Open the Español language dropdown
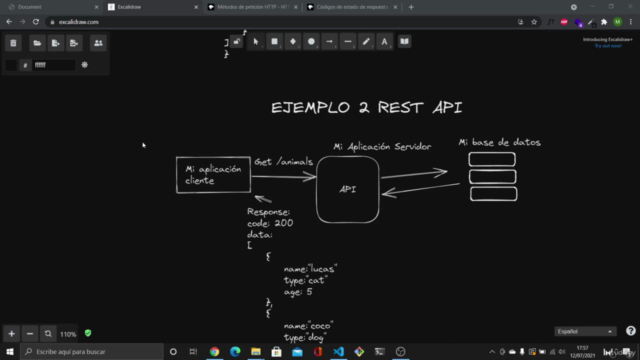 point(585,331)
